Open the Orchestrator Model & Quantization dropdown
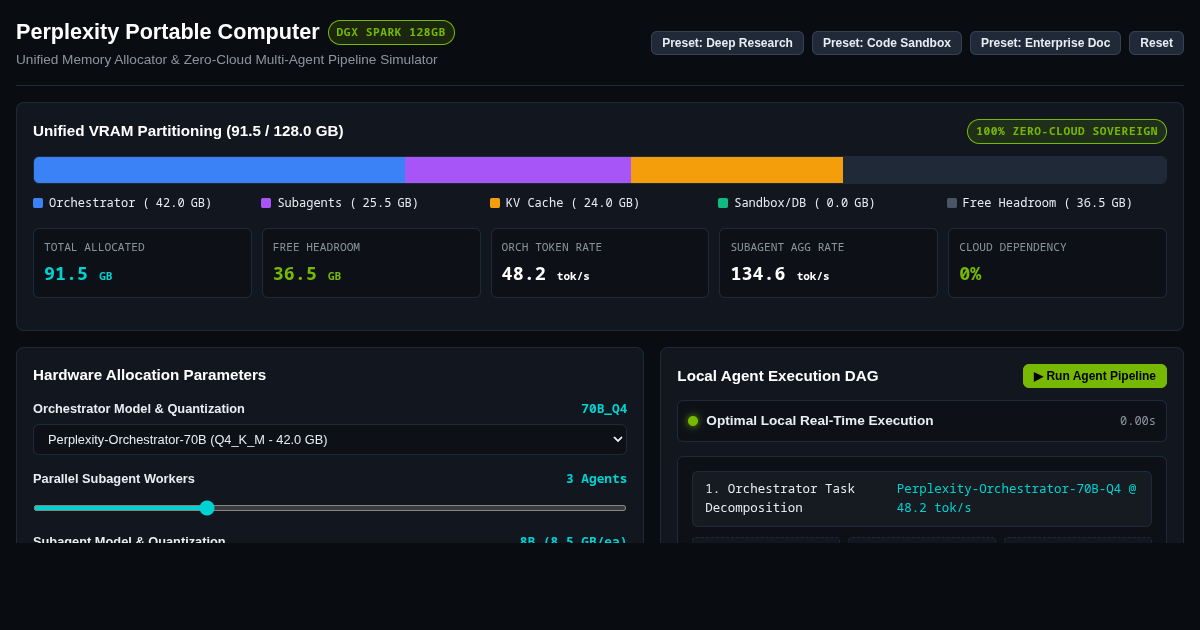The width and height of the screenshot is (1200, 630). coord(330,439)
